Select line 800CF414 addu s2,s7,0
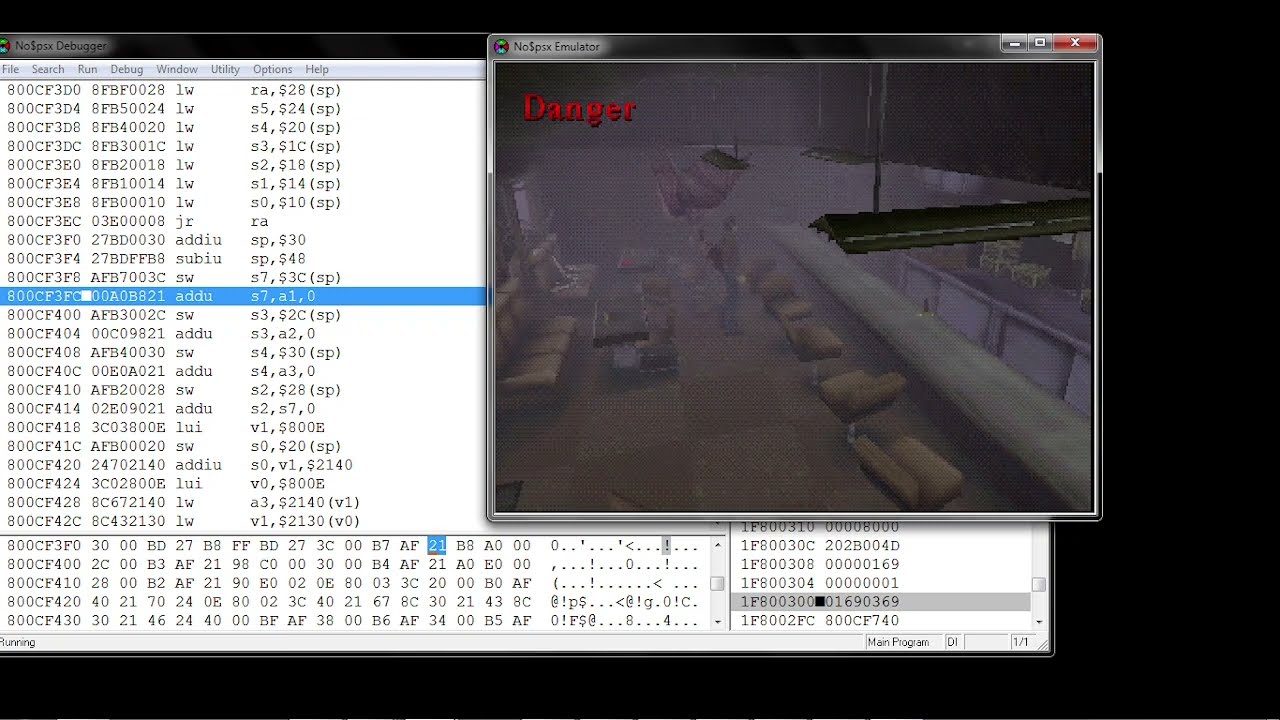The width and height of the screenshot is (1280, 720). 243,409
